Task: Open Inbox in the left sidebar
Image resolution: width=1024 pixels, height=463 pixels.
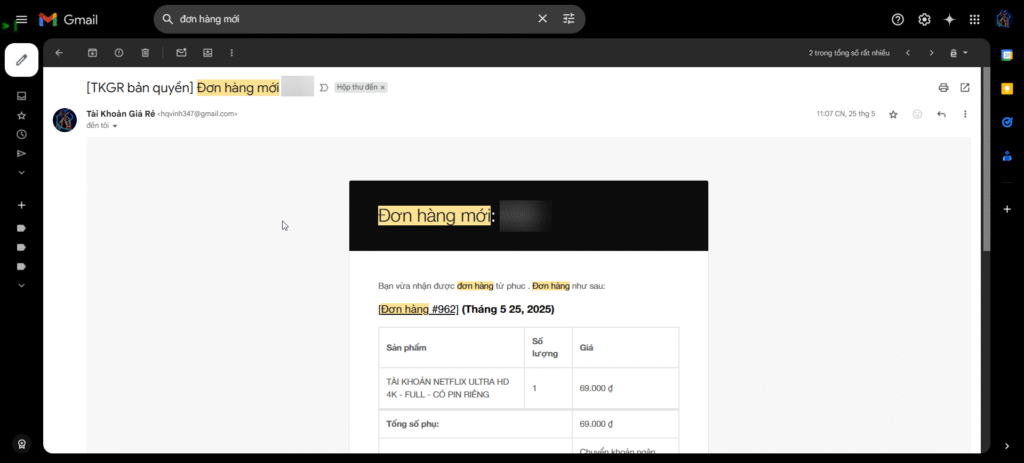Action: point(22,96)
